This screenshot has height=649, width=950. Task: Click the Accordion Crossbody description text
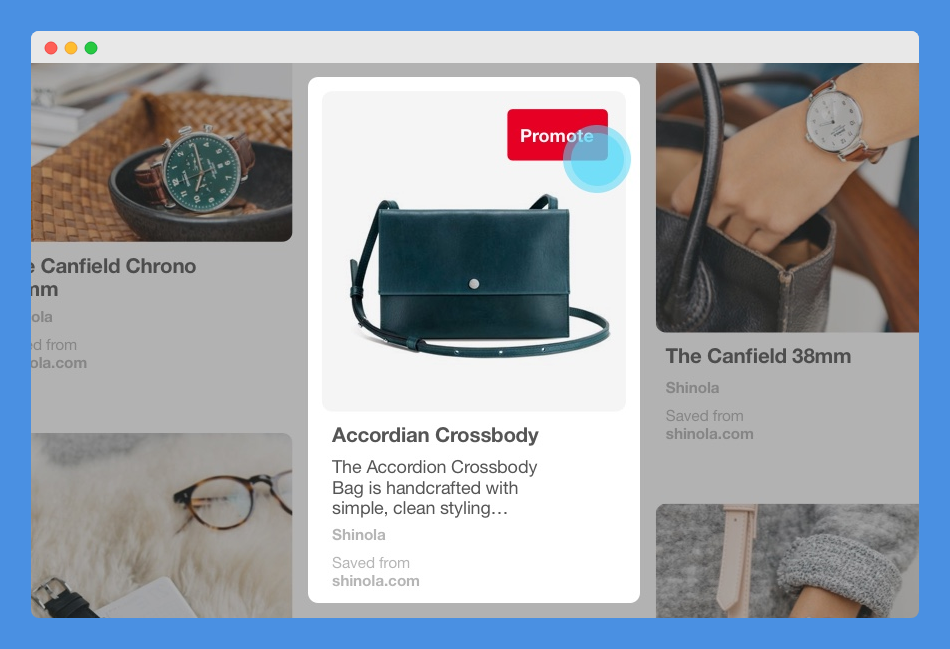(434, 487)
